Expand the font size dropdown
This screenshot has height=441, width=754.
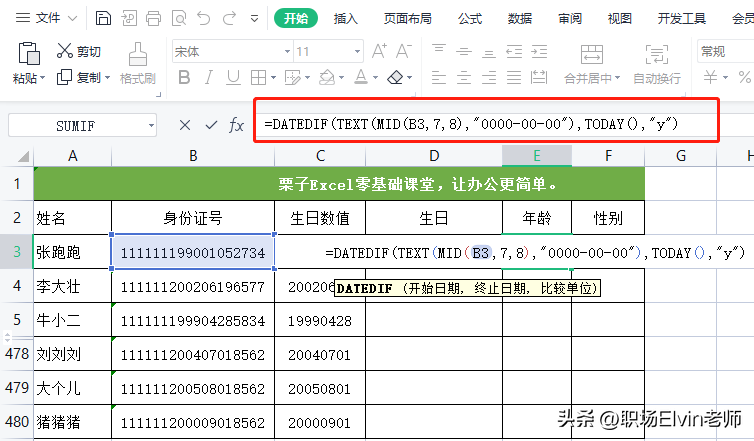(357, 51)
